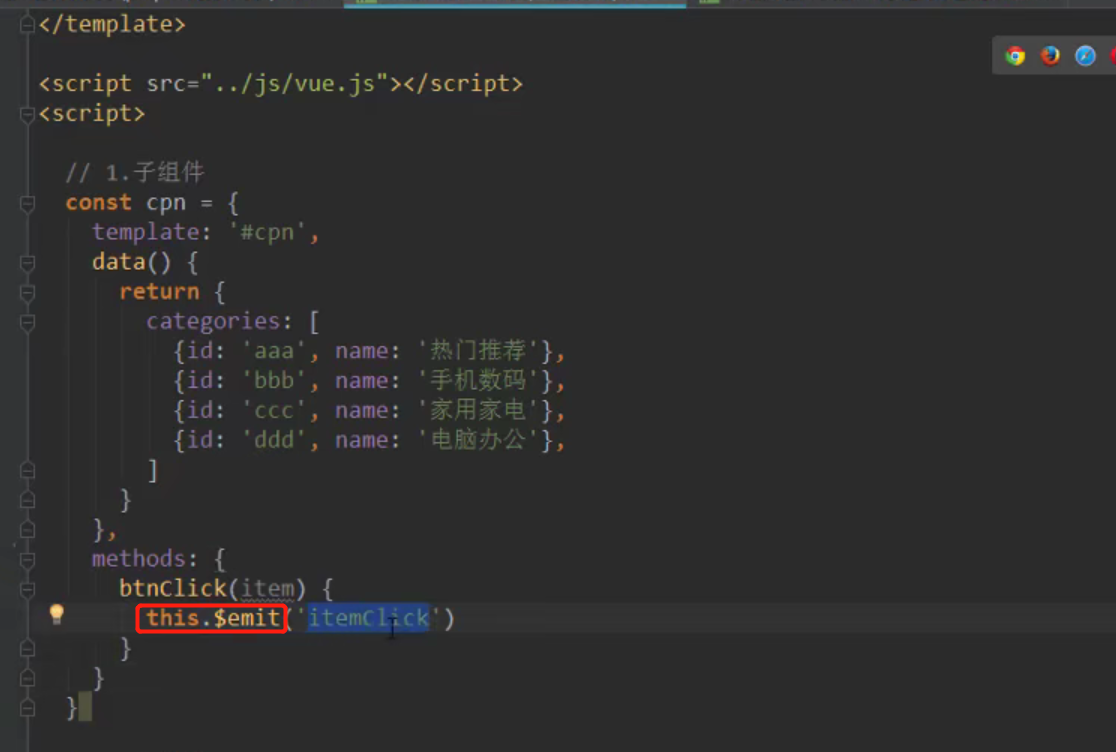Click the yellow lightbulb intention icon
The height and width of the screenshot is (752, 1116).
[x=56, y=614]
